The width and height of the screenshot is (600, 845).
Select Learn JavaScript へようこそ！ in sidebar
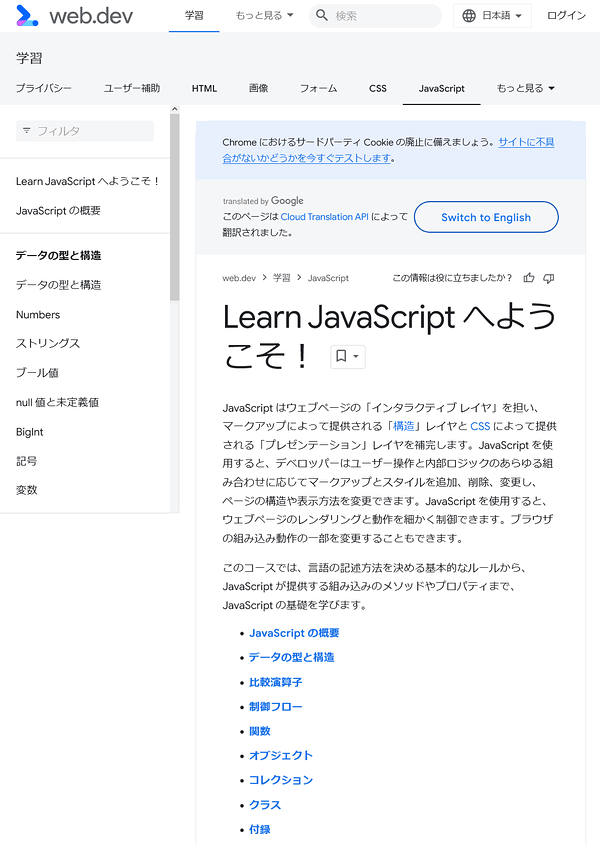[88, 181]
